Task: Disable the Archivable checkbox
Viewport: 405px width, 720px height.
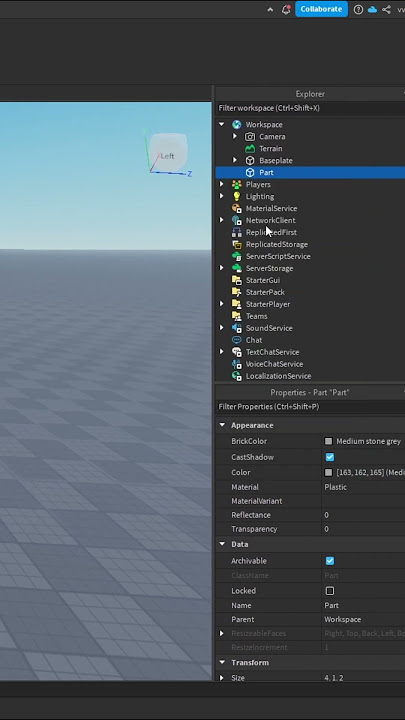Action: (330, 561)
